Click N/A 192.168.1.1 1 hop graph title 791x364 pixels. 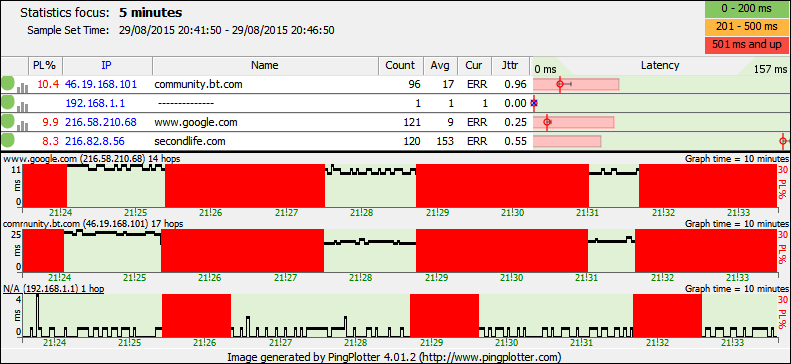click(54, 288)
